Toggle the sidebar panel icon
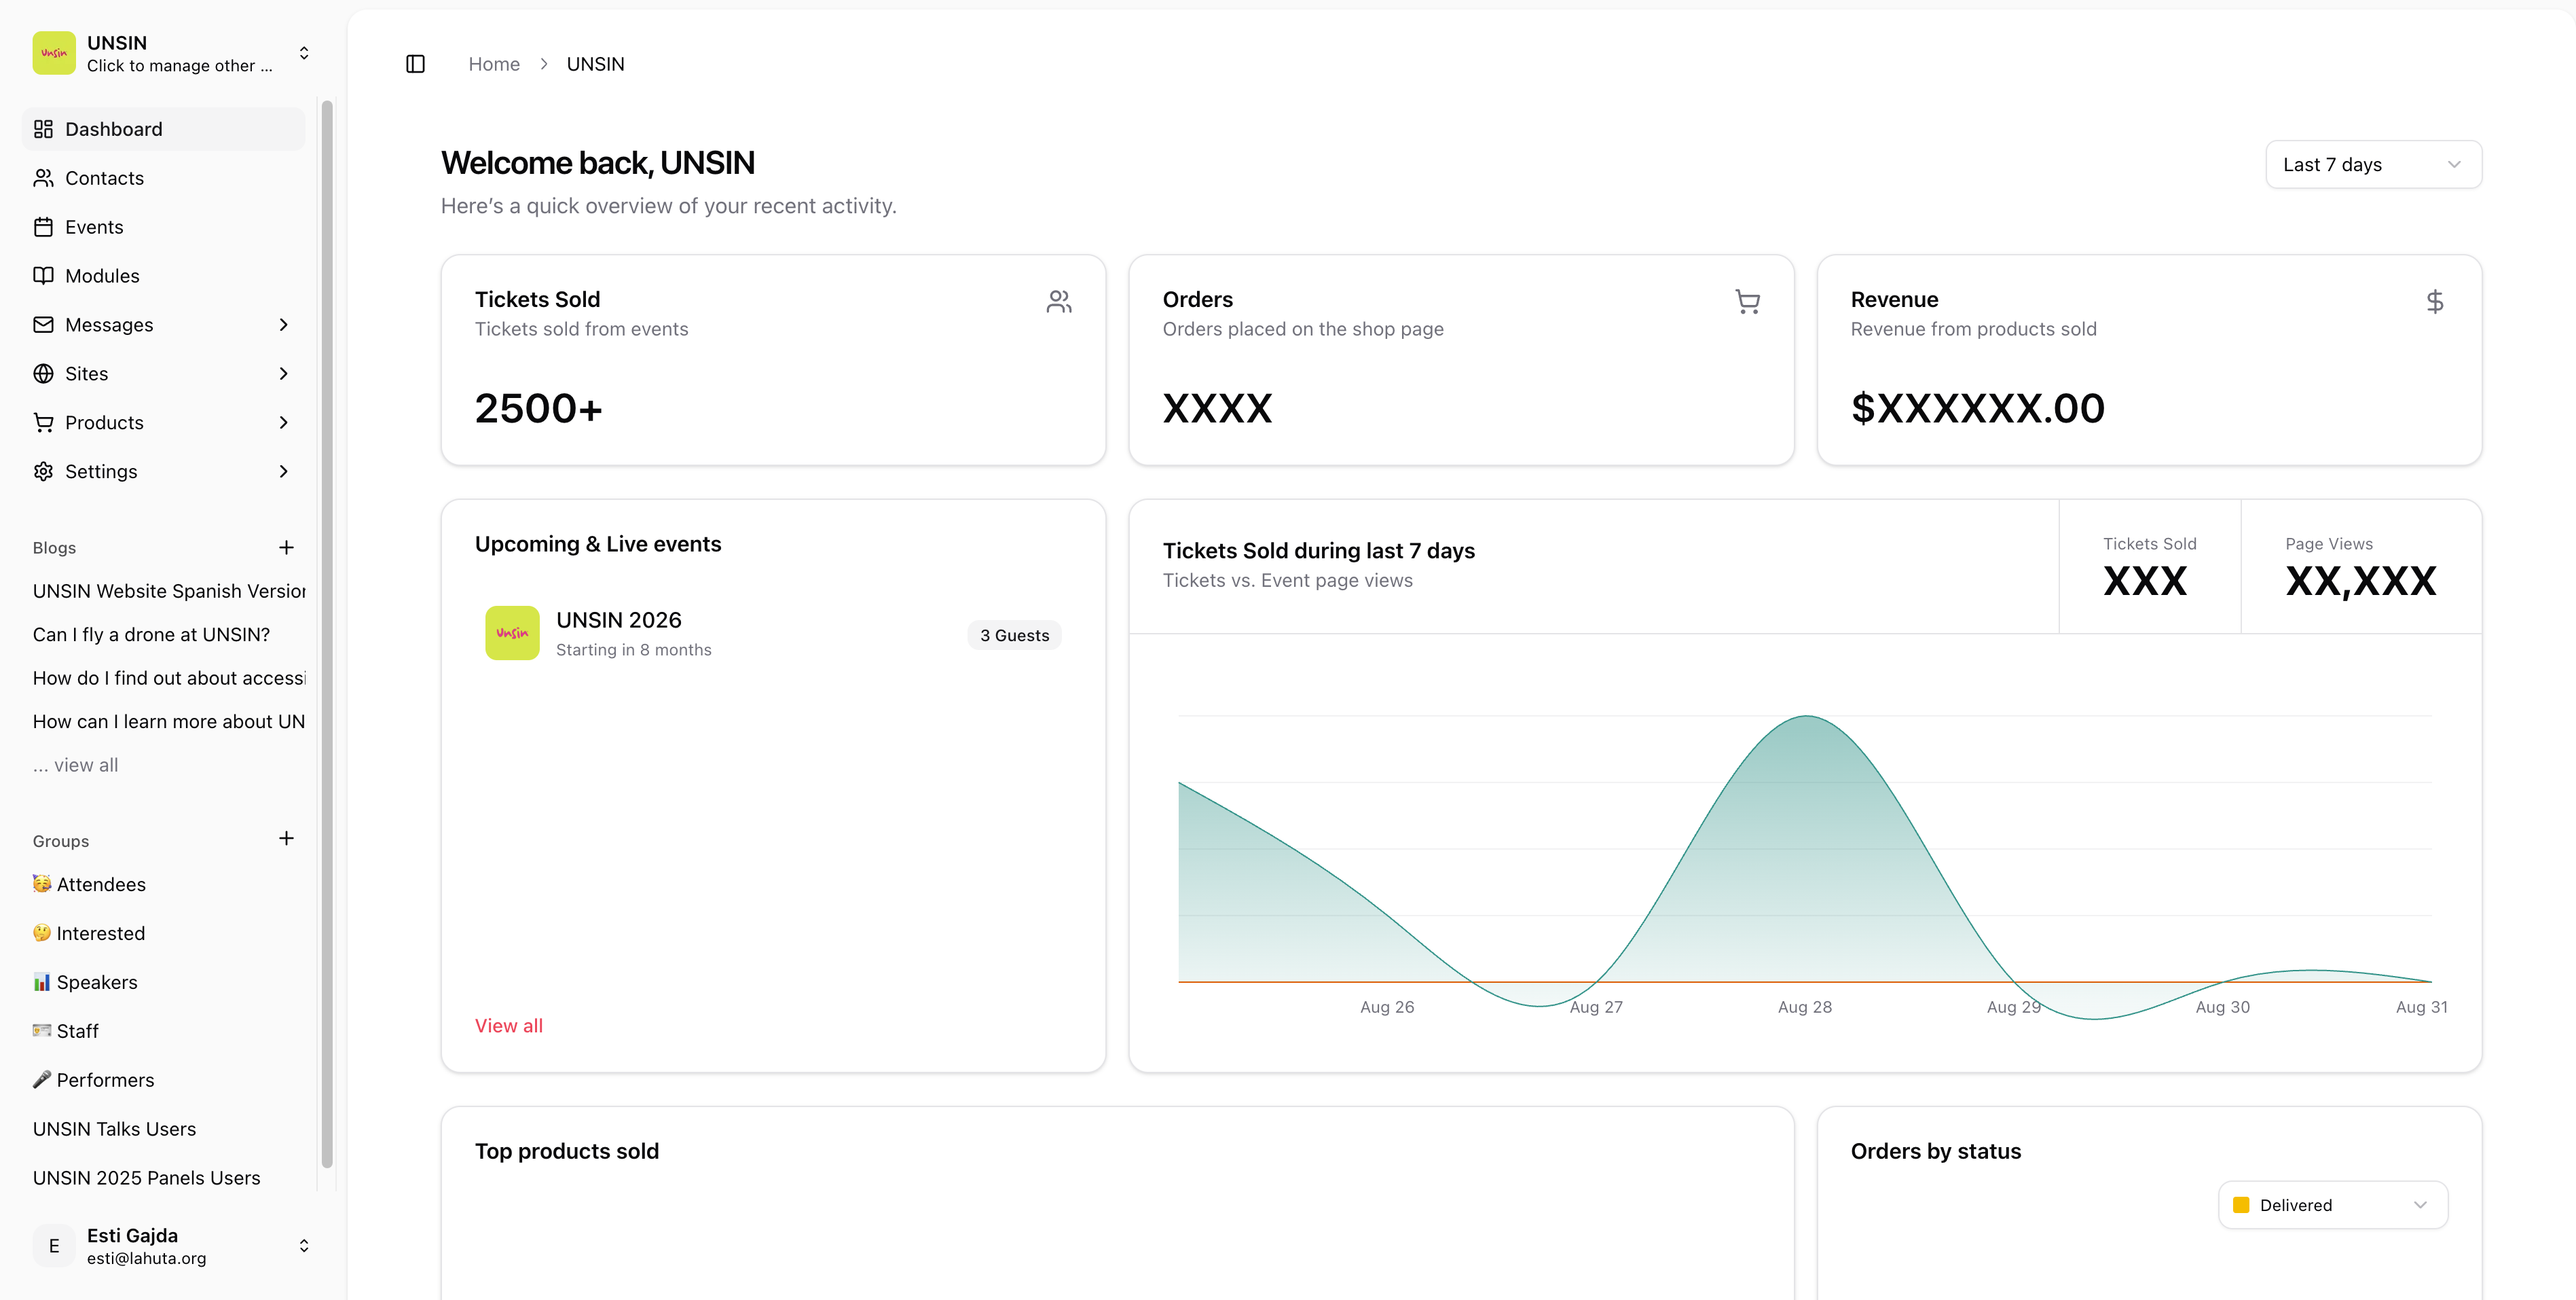Viewport: 2576px width, 1300px height. (x=415, y=64)
